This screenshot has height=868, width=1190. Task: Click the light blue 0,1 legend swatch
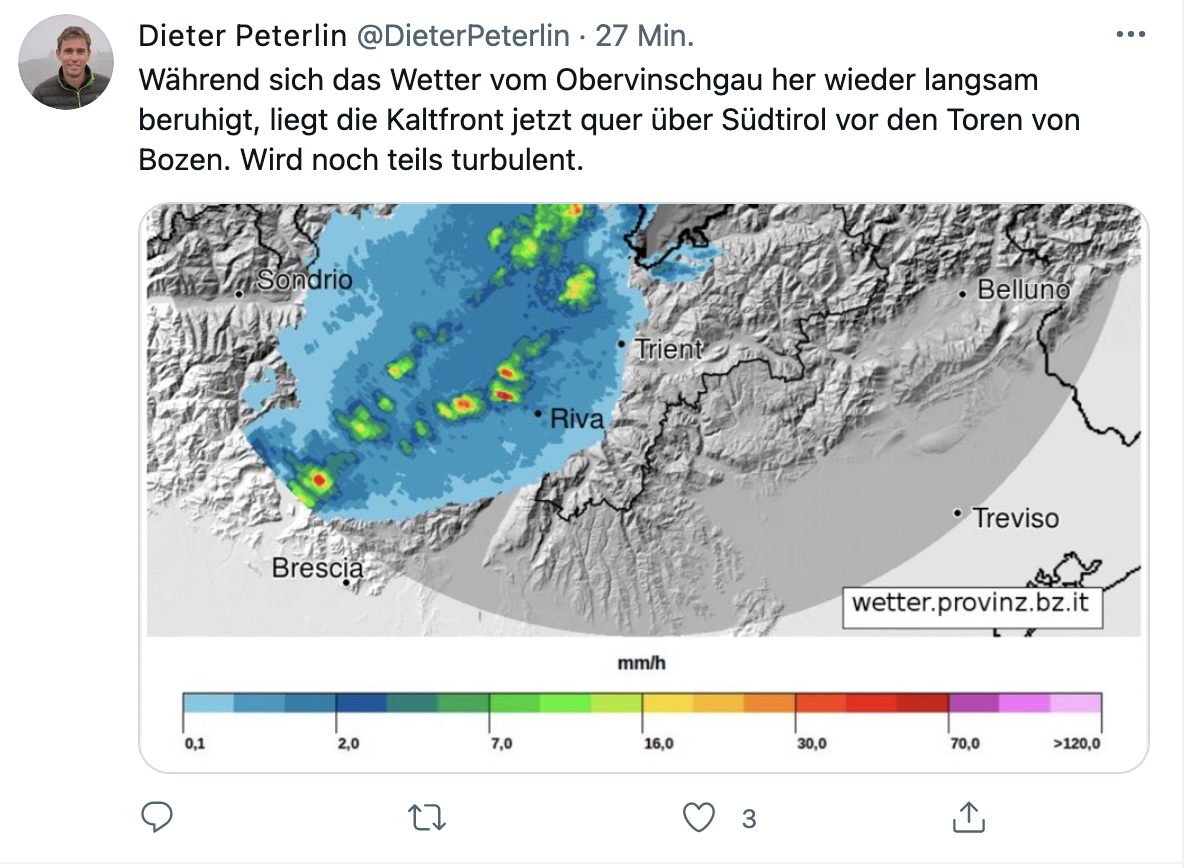208,703
